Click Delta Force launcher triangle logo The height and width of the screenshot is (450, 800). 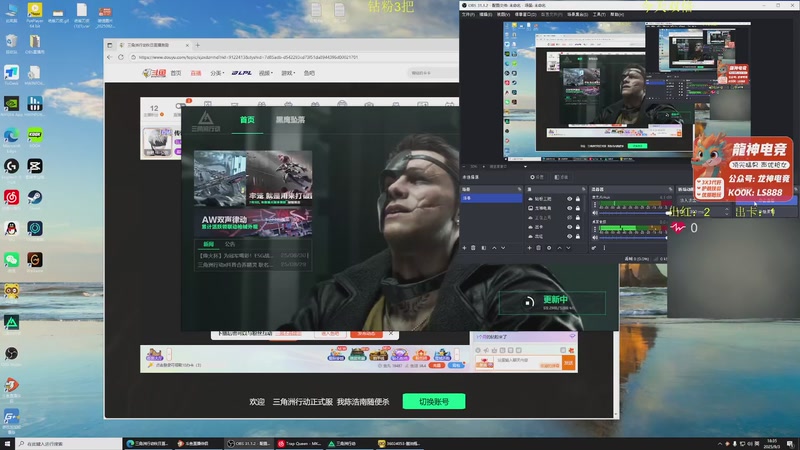click(x=206, y=119)
